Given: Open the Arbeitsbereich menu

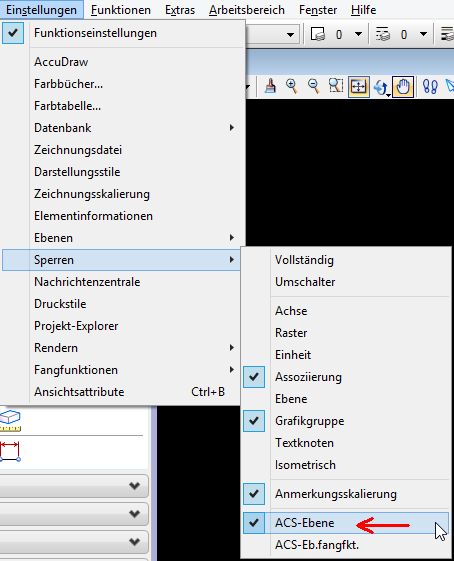Looking at the screenshot, I should [247, 10].
